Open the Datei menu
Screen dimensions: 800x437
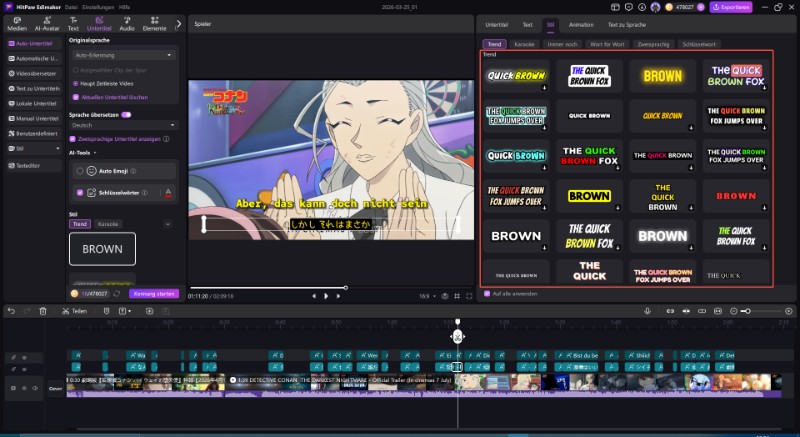(x=71, y=7)
